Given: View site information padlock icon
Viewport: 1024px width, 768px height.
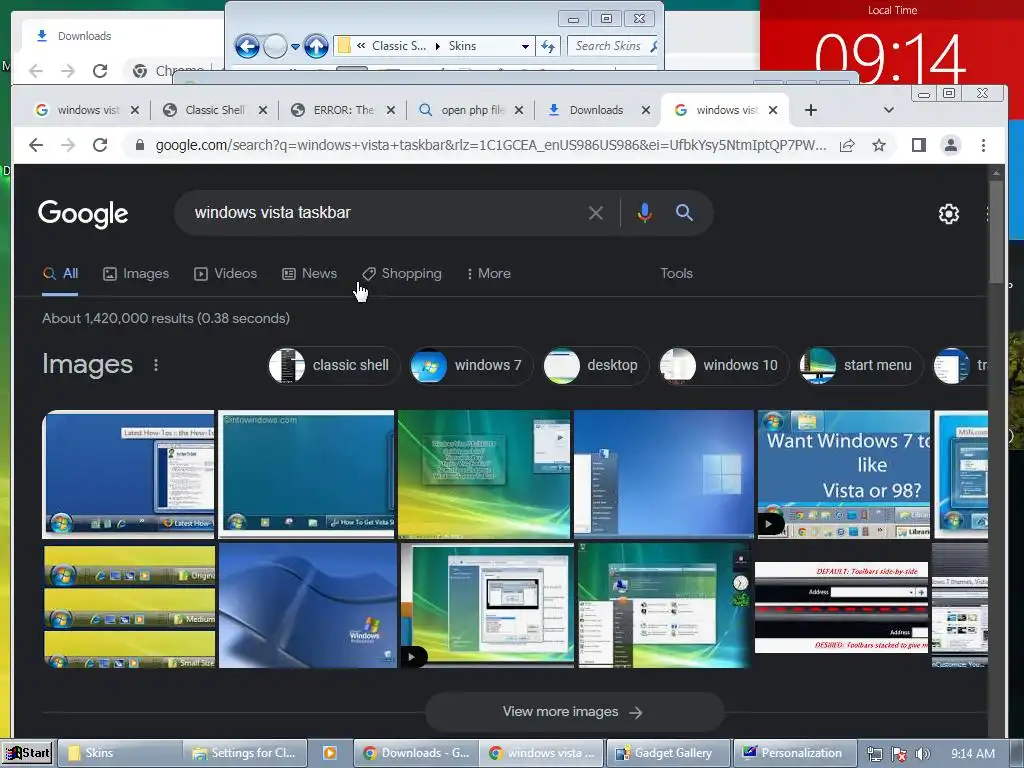Looking at the screenshot, I should [x=139, y=145].
